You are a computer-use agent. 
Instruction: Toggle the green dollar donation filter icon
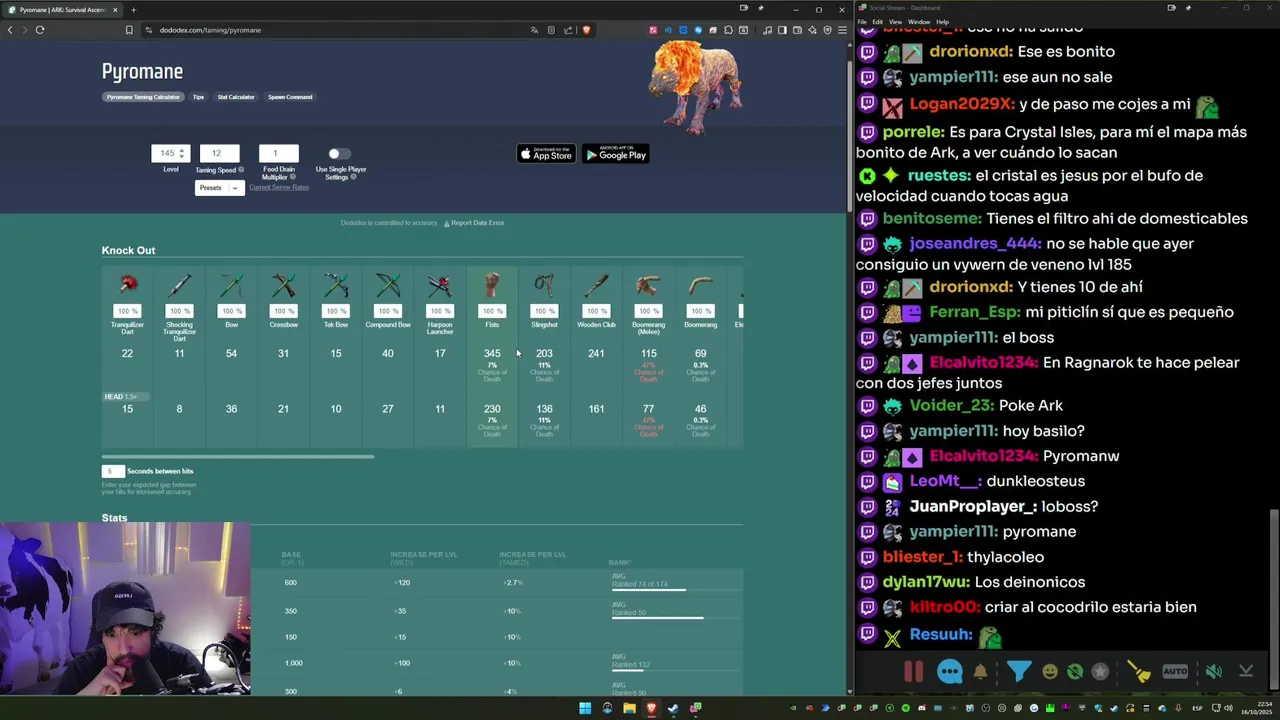[1075, 672]
